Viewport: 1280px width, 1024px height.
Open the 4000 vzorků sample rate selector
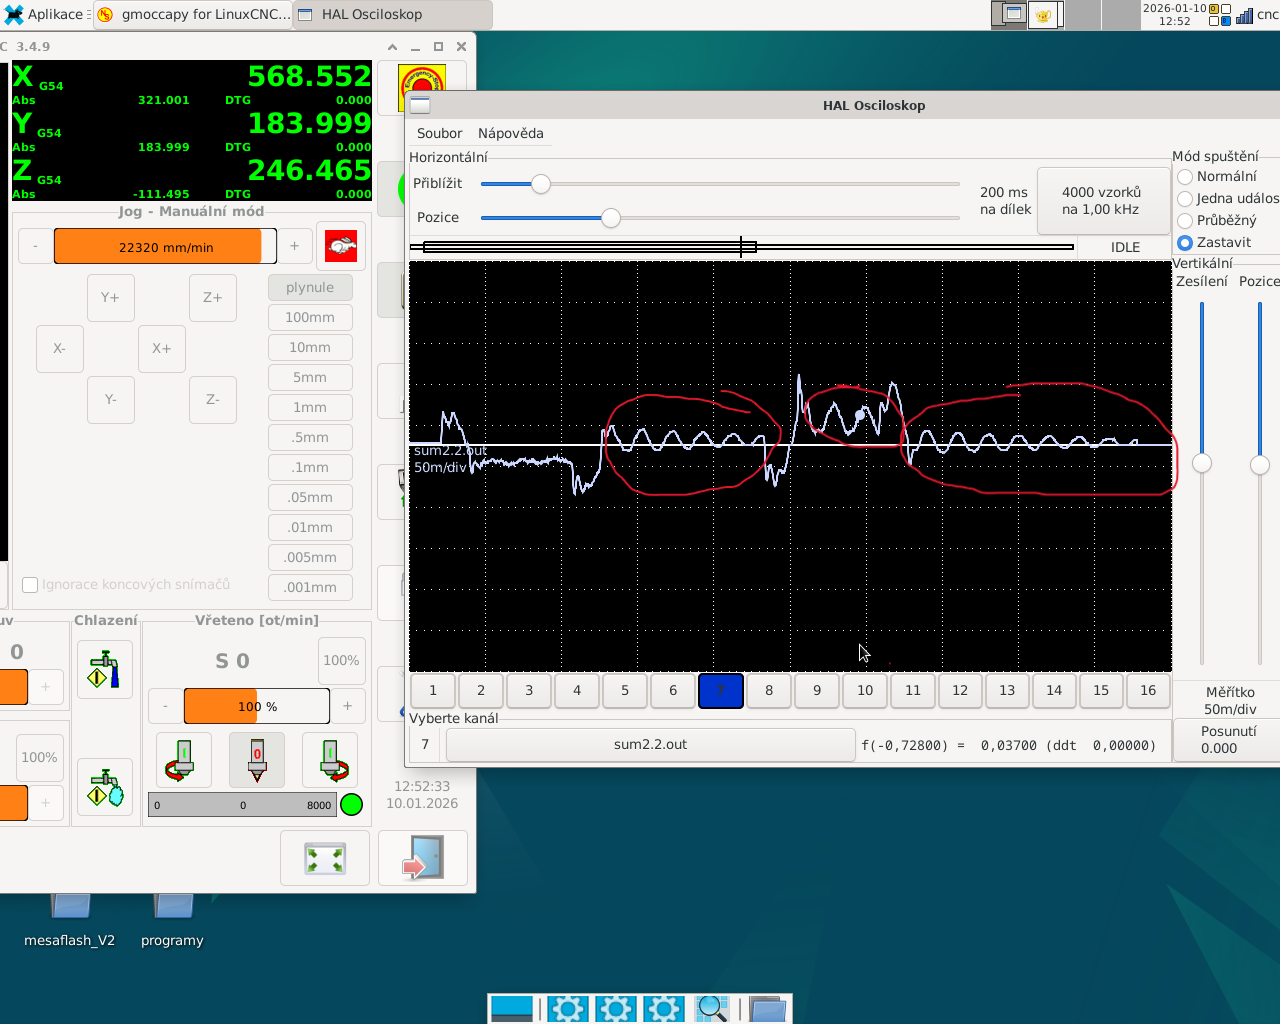click(1100, 201)
